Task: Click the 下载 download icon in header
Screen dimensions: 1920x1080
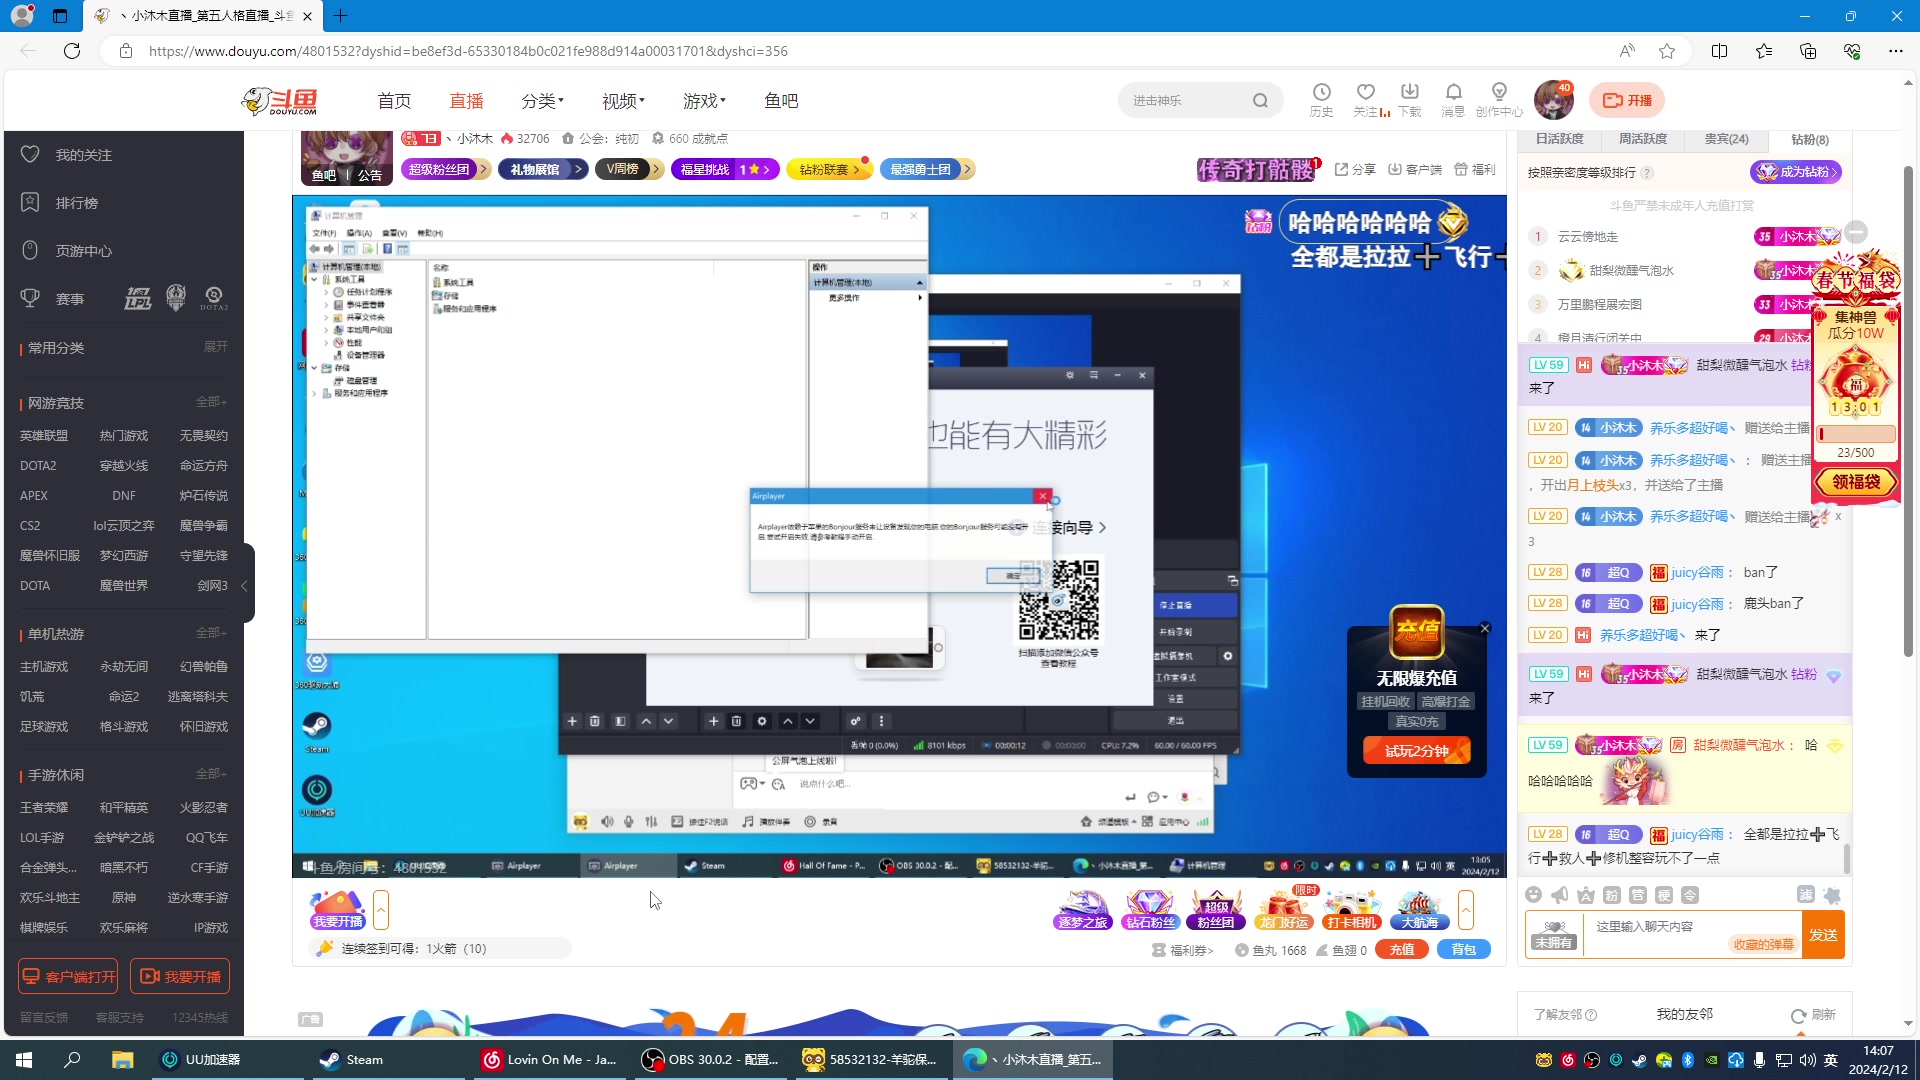Action: click(1410, 99)
